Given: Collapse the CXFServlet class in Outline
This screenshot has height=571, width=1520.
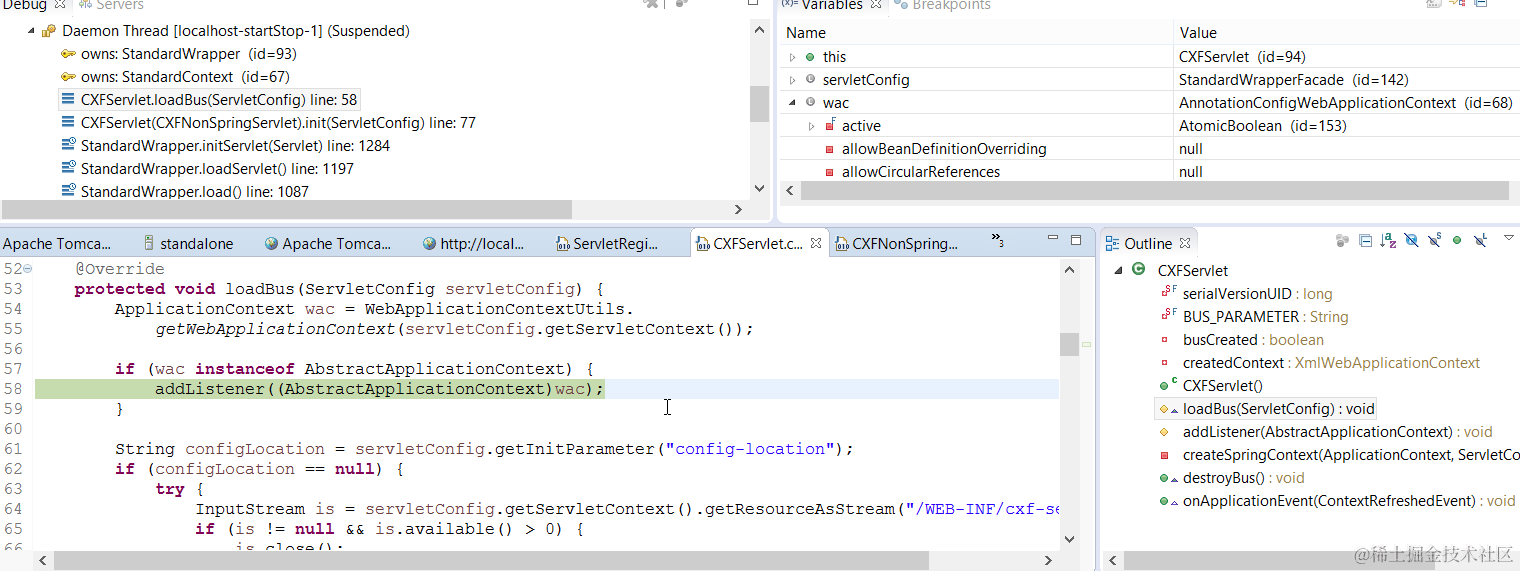Looking at the screenshot, I should click(x=1117, y=271).
